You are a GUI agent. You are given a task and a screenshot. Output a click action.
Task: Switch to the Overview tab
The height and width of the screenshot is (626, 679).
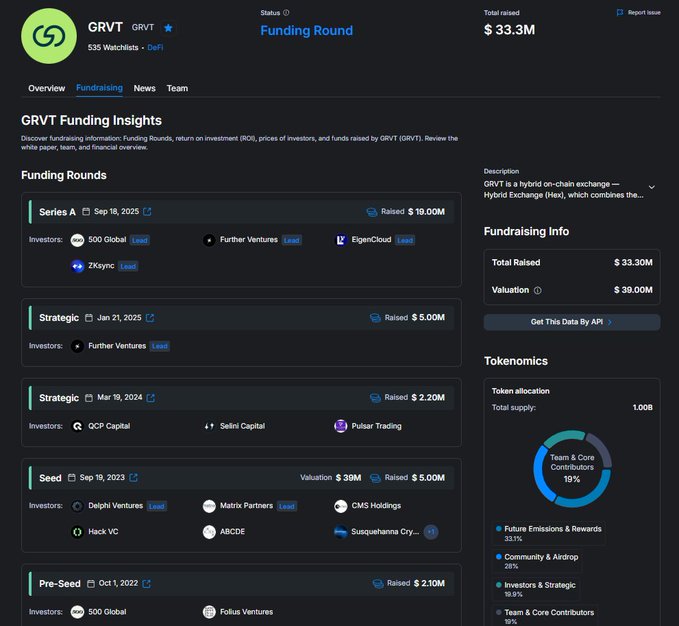tap(46, 88)
